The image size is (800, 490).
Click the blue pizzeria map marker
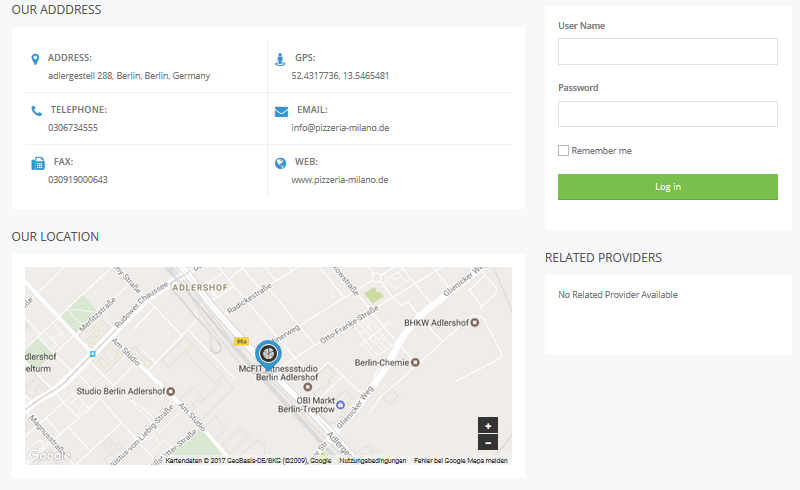pyautogui.click(x=268, y=353)
